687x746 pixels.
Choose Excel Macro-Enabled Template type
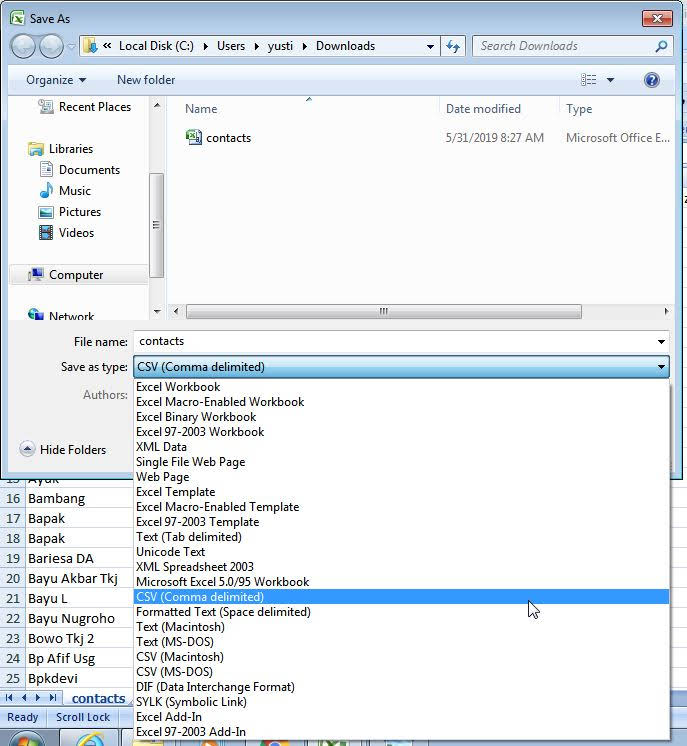click(x=402, y=507)
